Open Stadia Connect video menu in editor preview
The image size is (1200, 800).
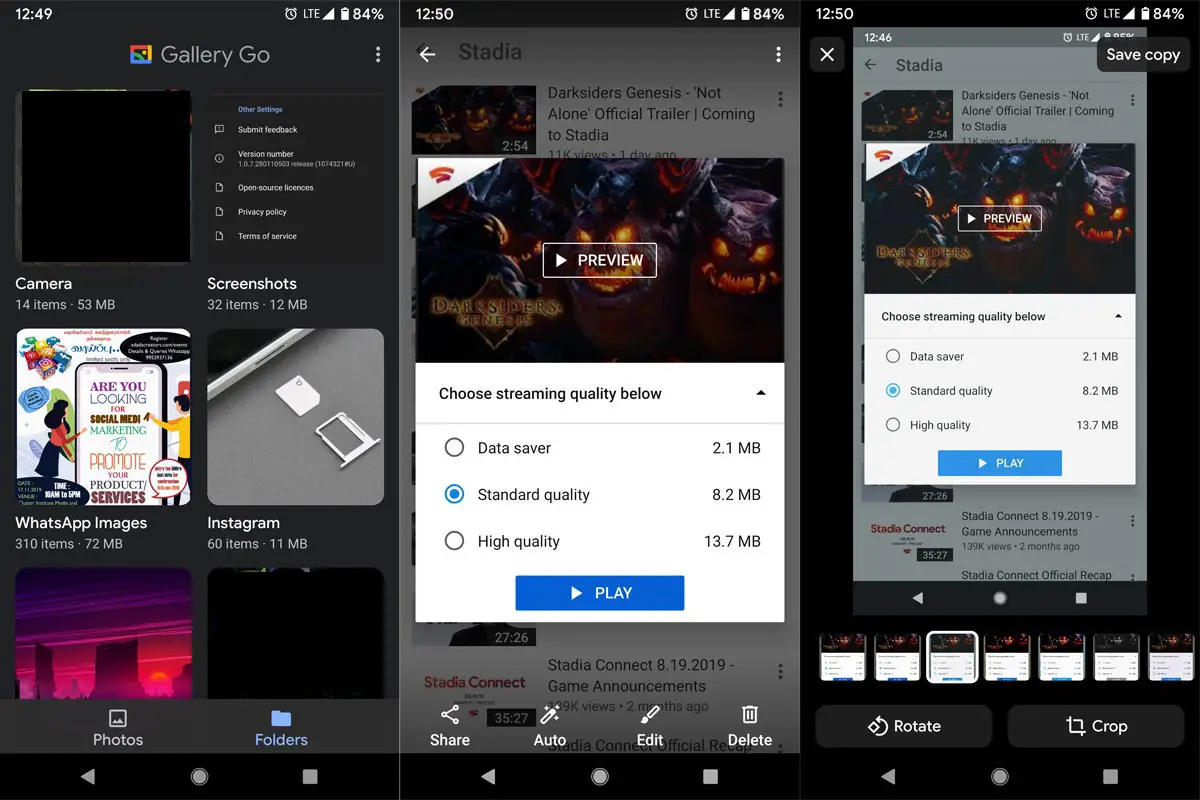tap(1132, 521)
